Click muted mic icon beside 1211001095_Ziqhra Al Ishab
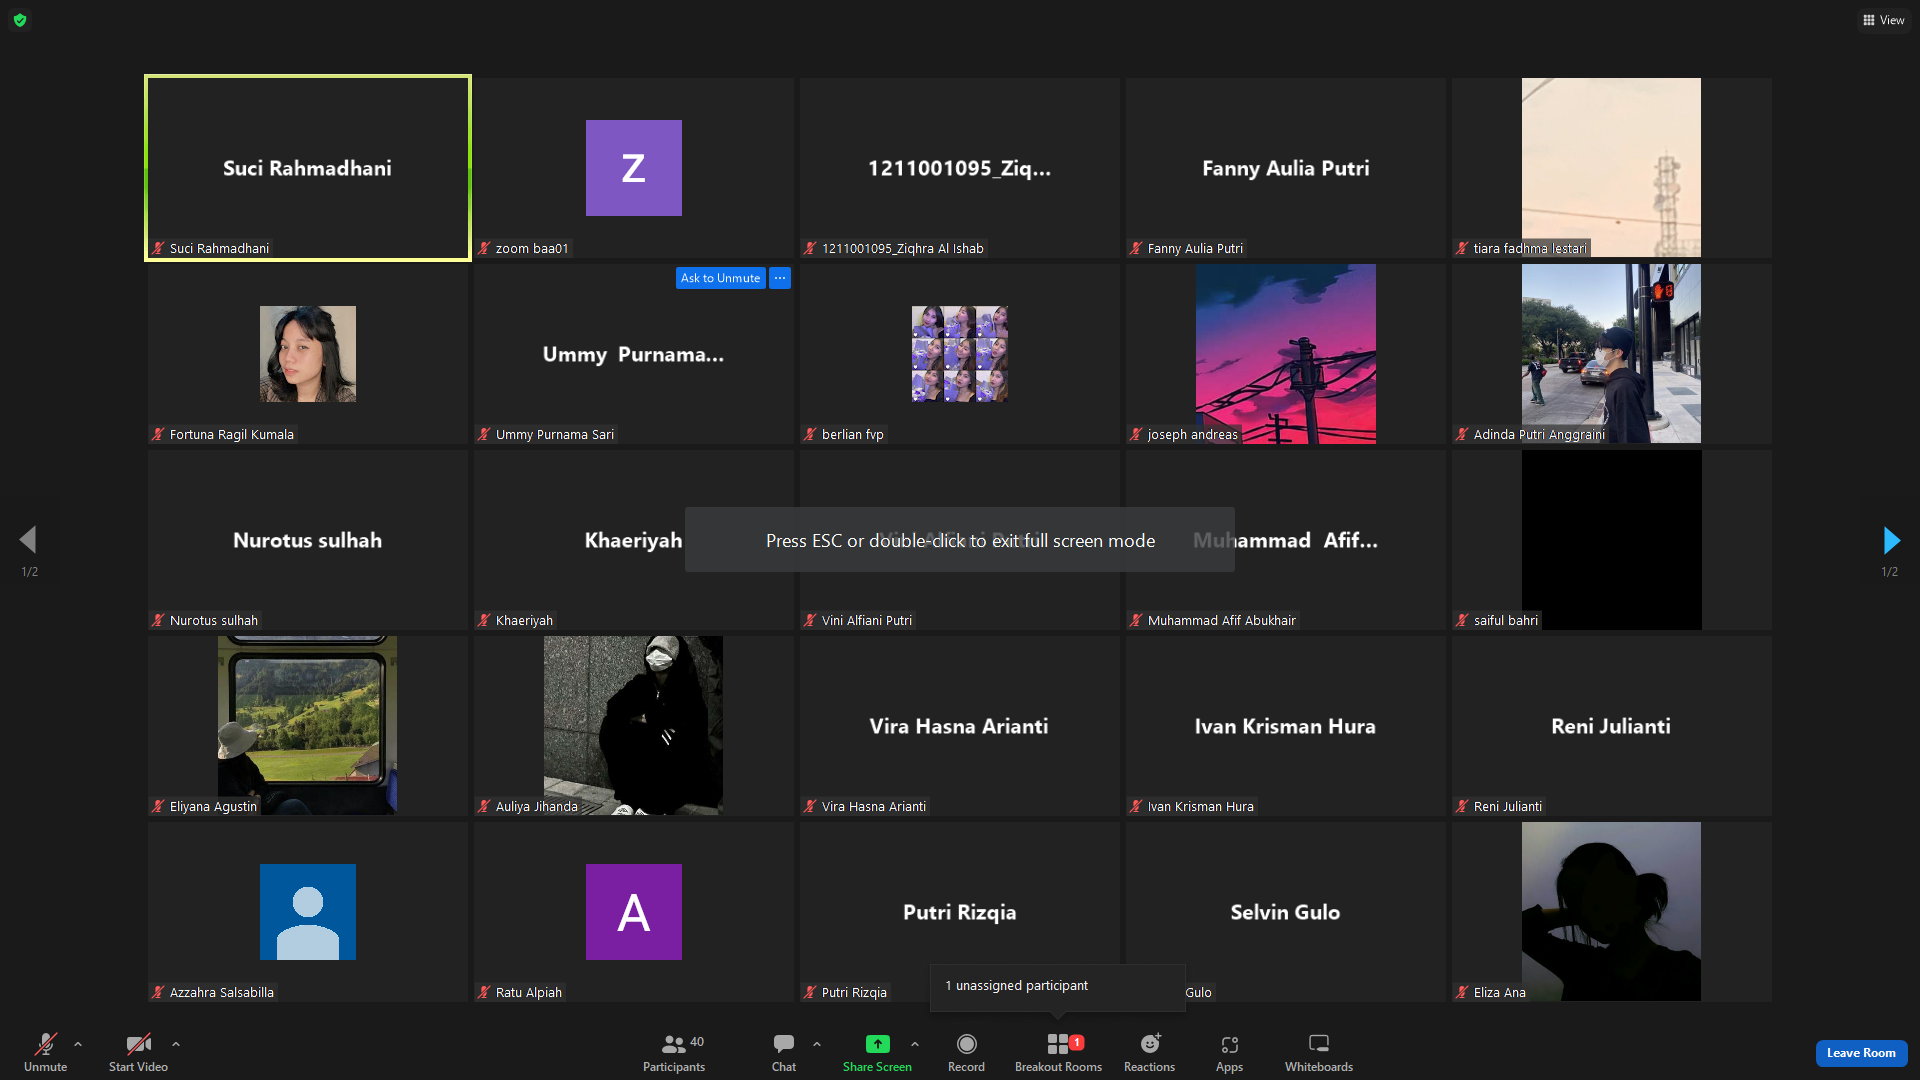 (810, 248)
